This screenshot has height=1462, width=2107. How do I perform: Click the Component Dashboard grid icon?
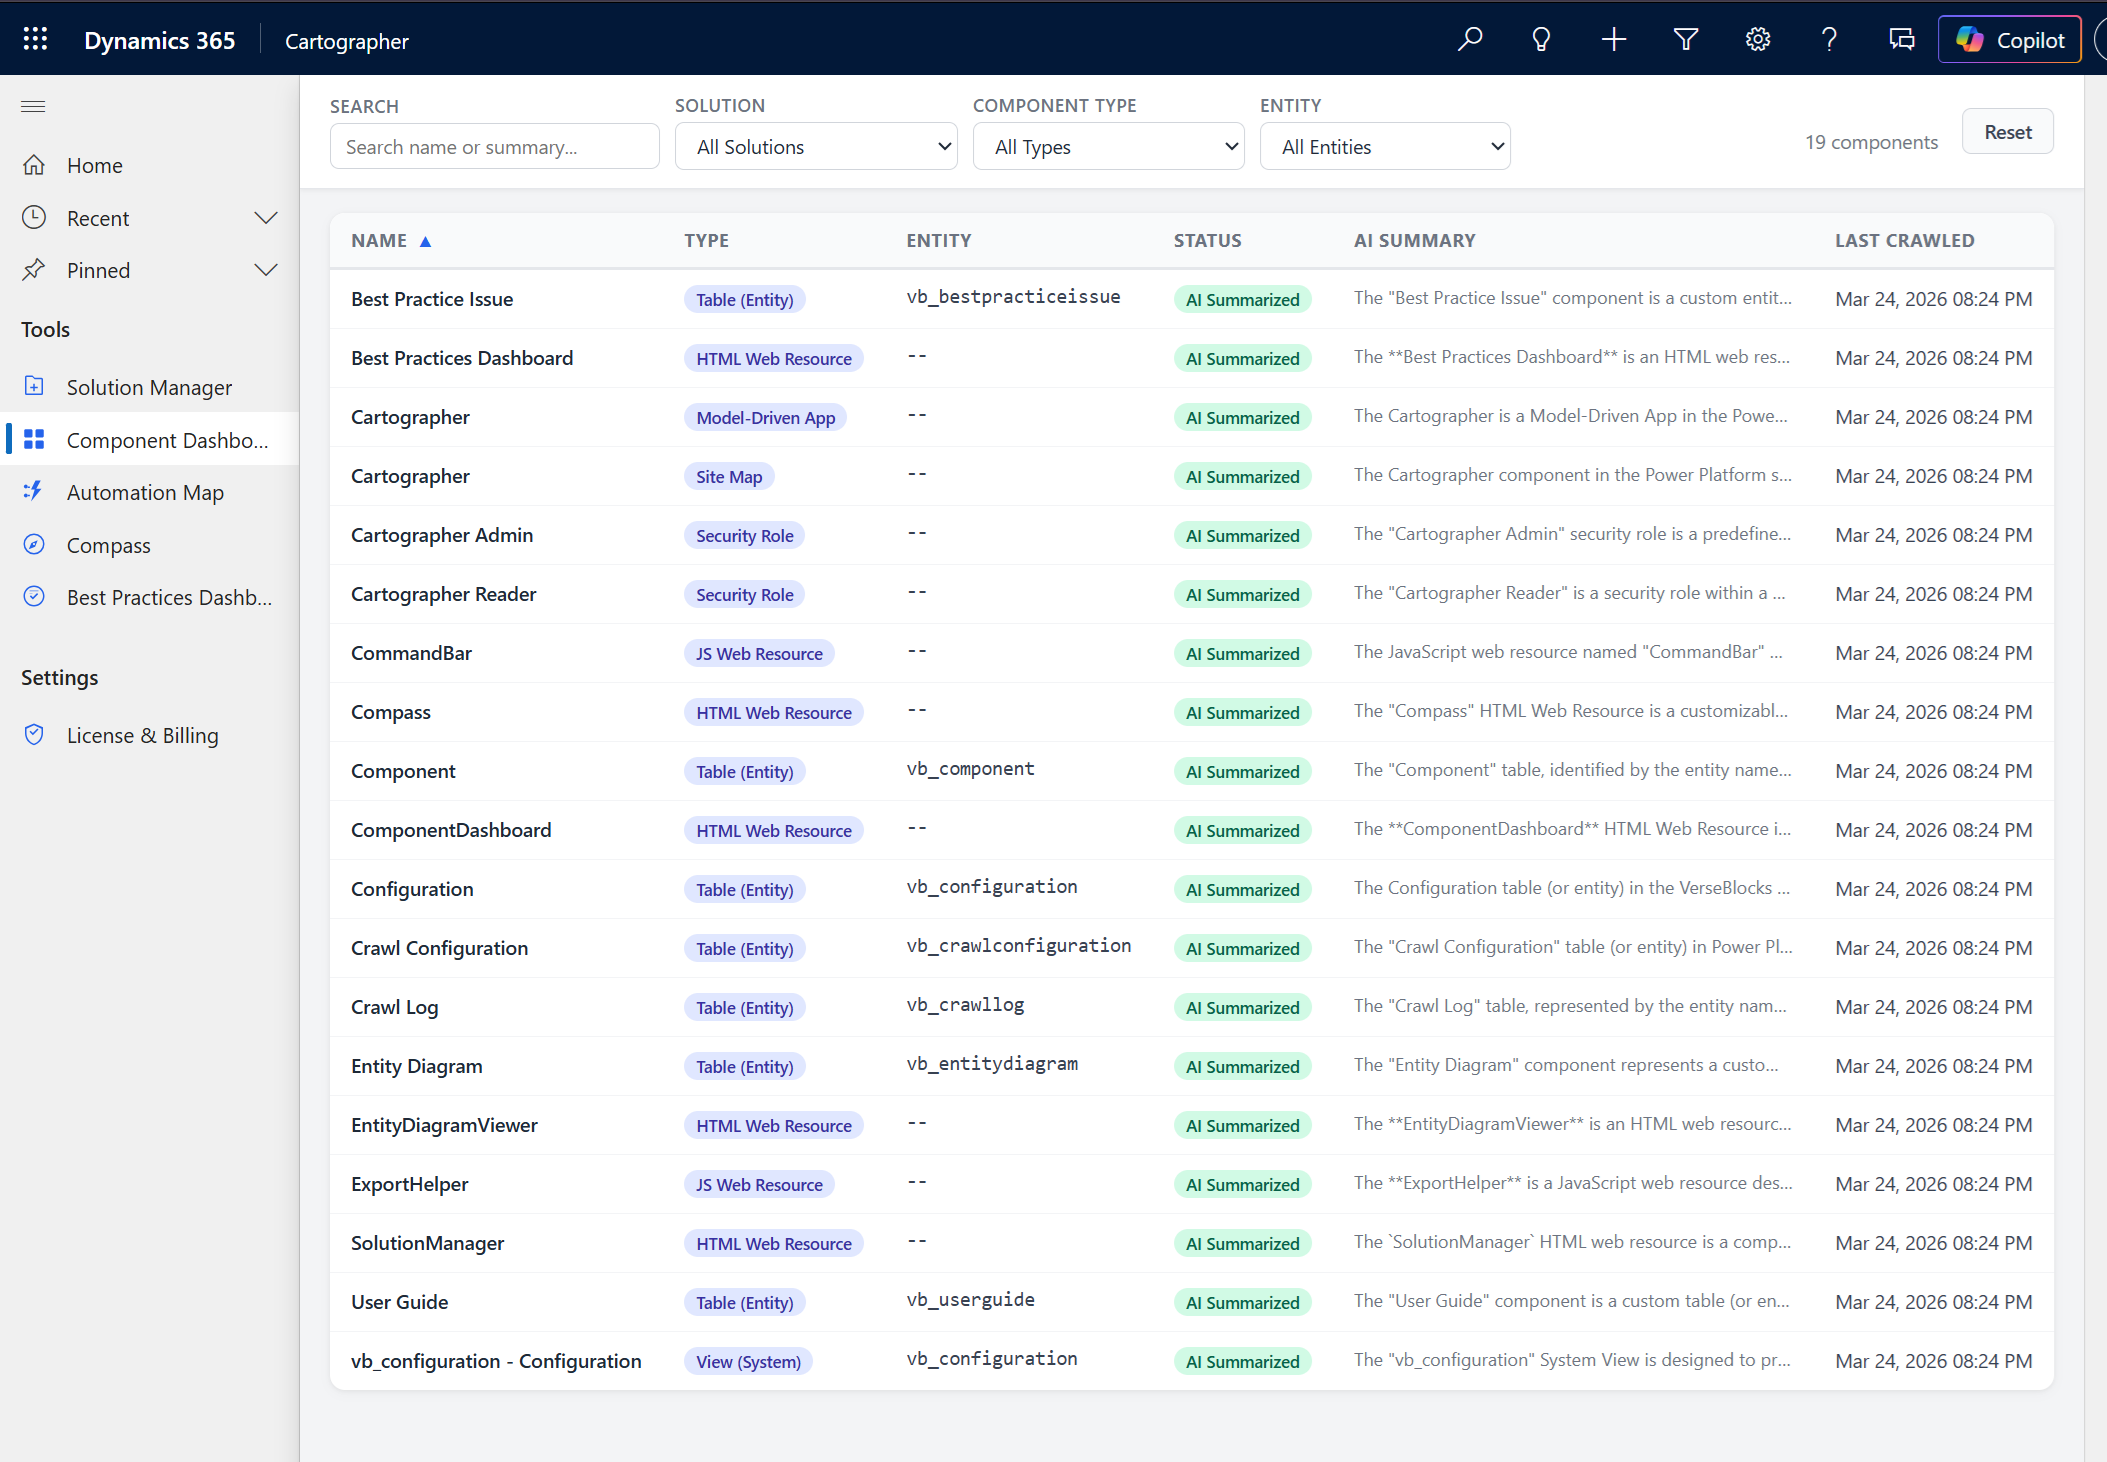tap(34, 439)
